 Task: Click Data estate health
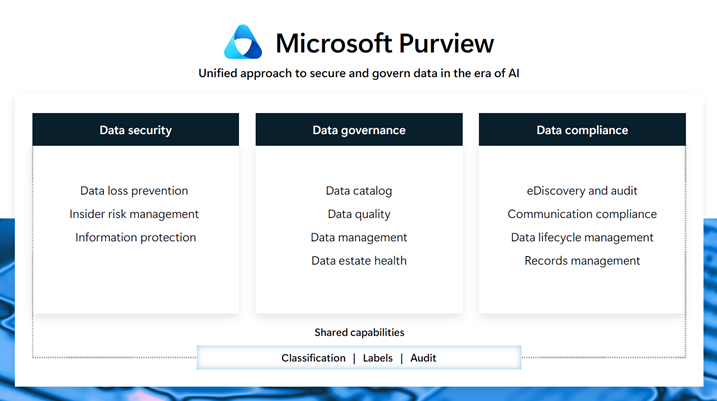click(x=359, y=261)
